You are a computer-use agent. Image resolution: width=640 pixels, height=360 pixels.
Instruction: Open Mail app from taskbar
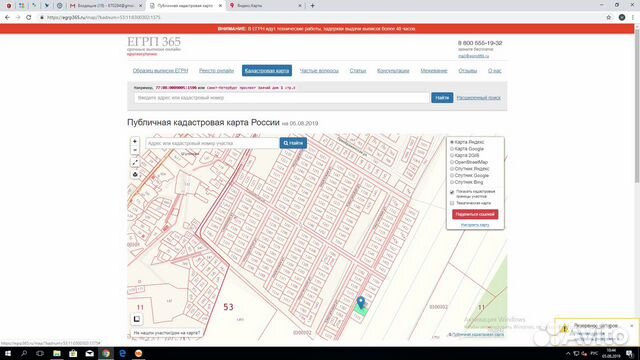pyautogui.click(x=89, y=353)
